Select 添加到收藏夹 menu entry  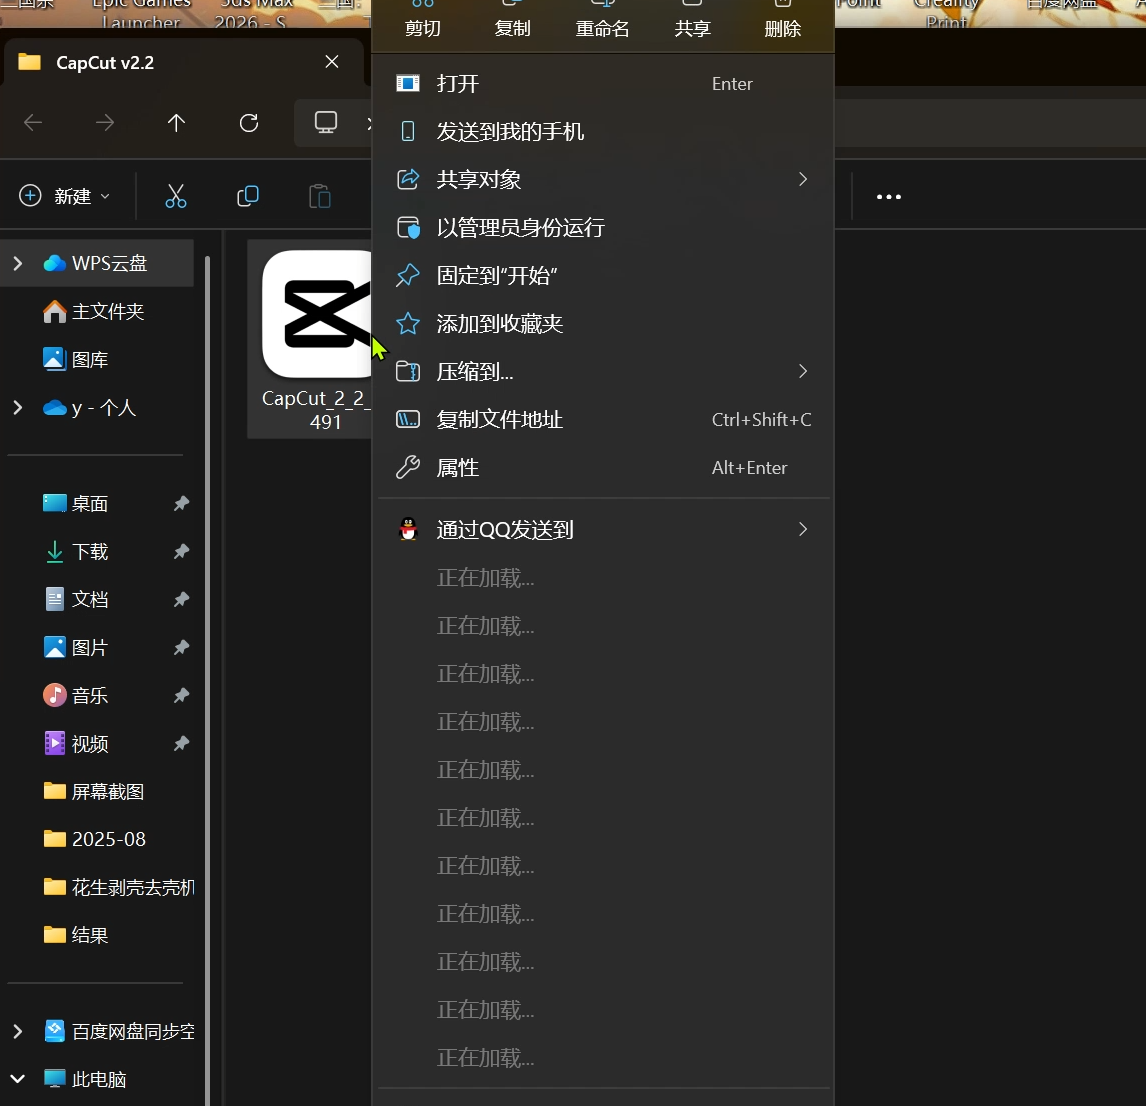pyautogui.click(x=604, y=323)
